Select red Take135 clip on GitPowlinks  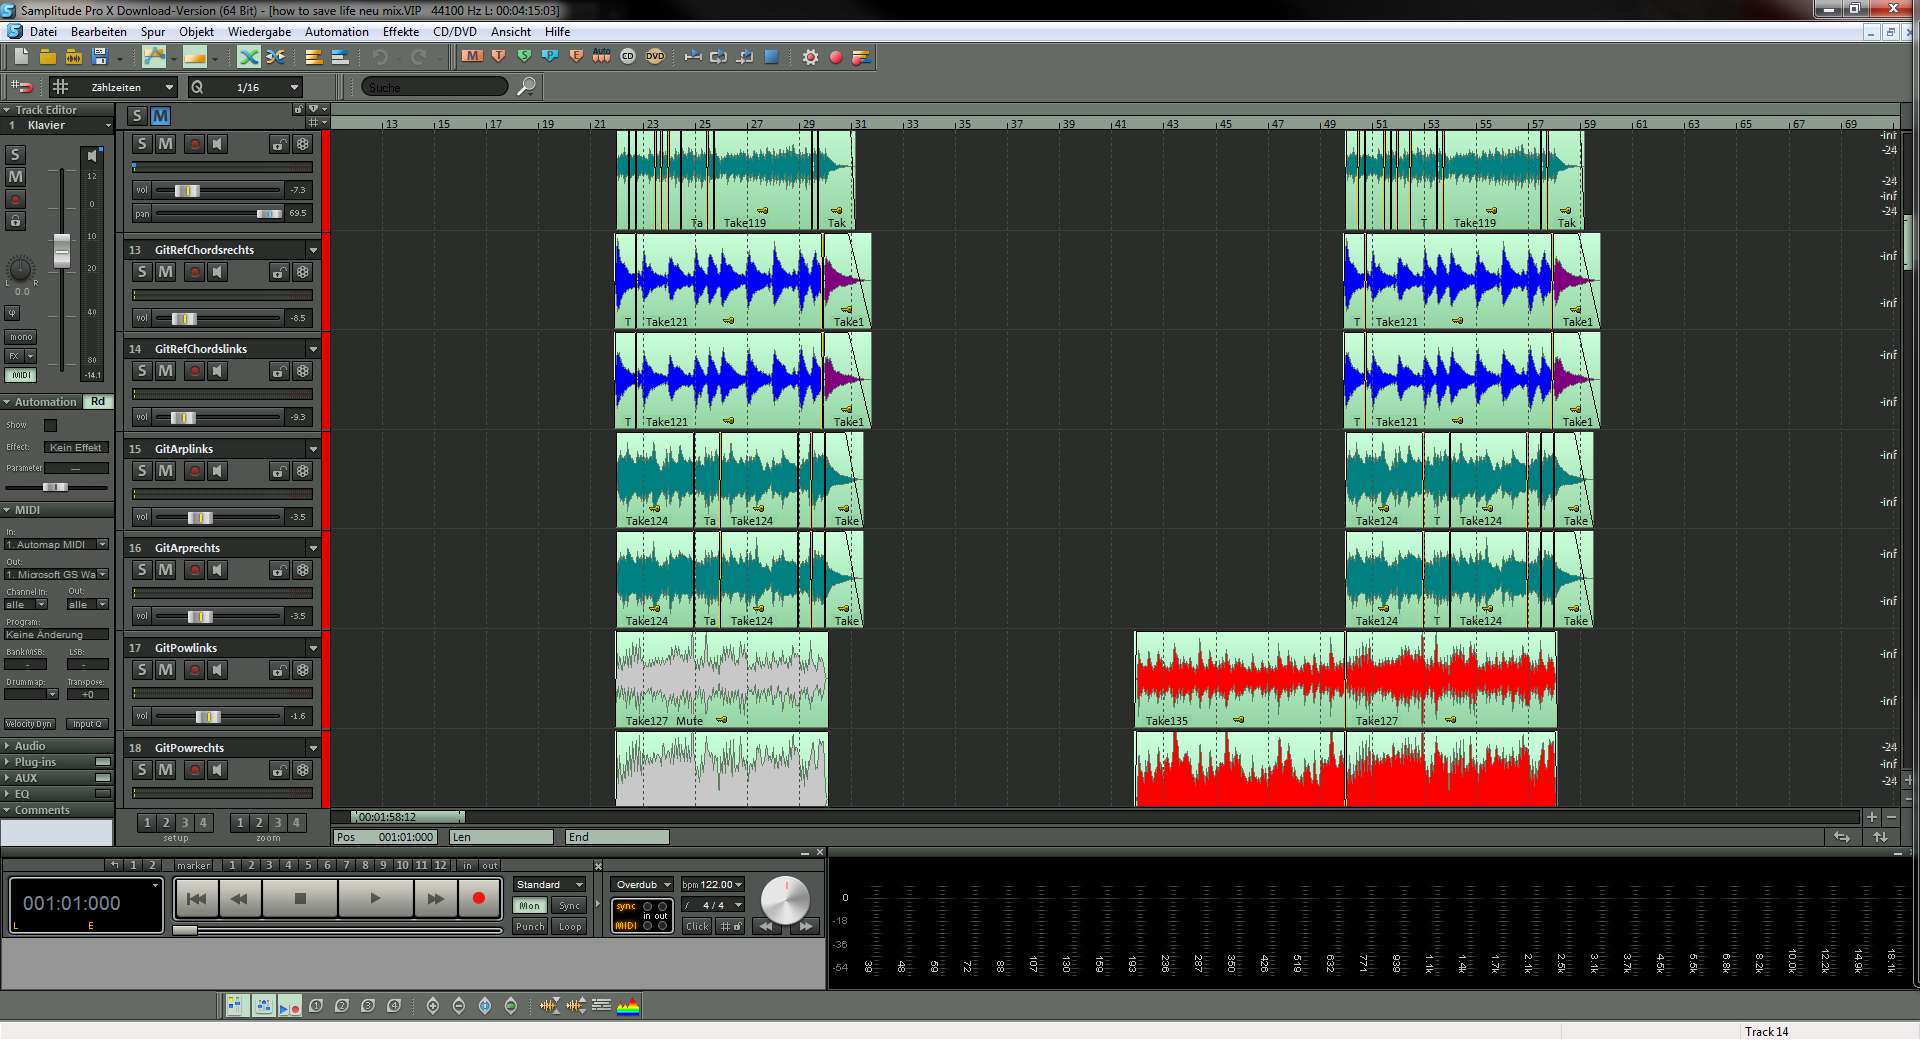coord(1240,680)
